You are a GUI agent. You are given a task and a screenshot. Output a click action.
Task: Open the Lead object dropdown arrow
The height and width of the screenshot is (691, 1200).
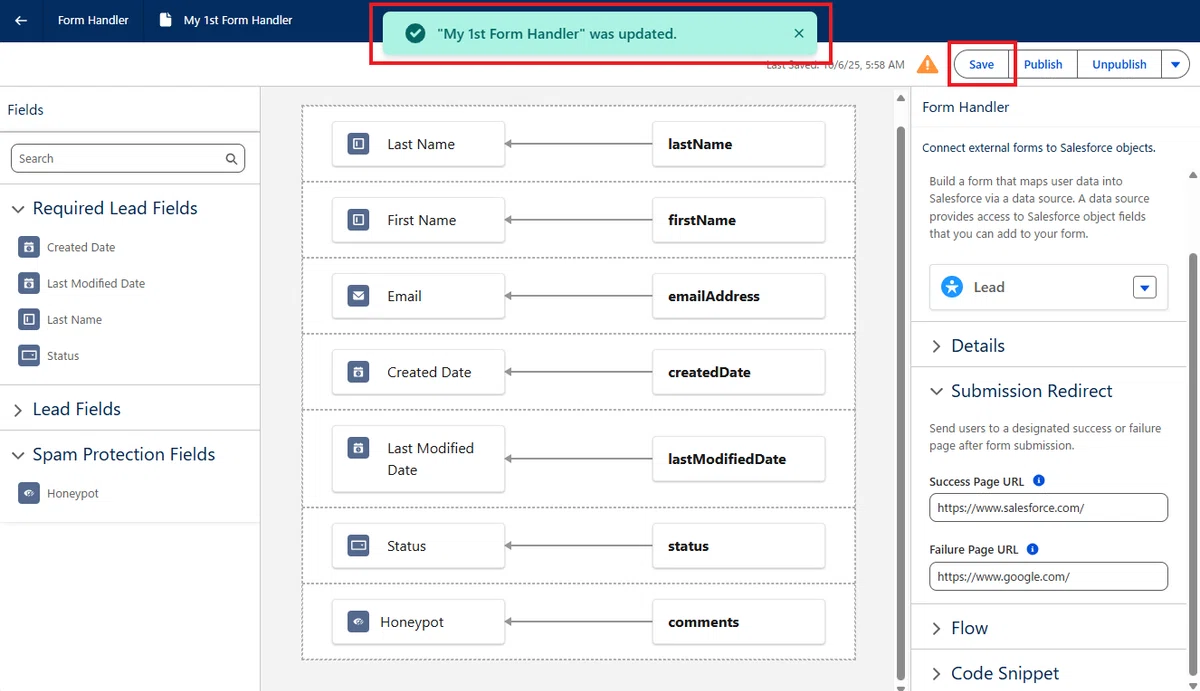1145,287
